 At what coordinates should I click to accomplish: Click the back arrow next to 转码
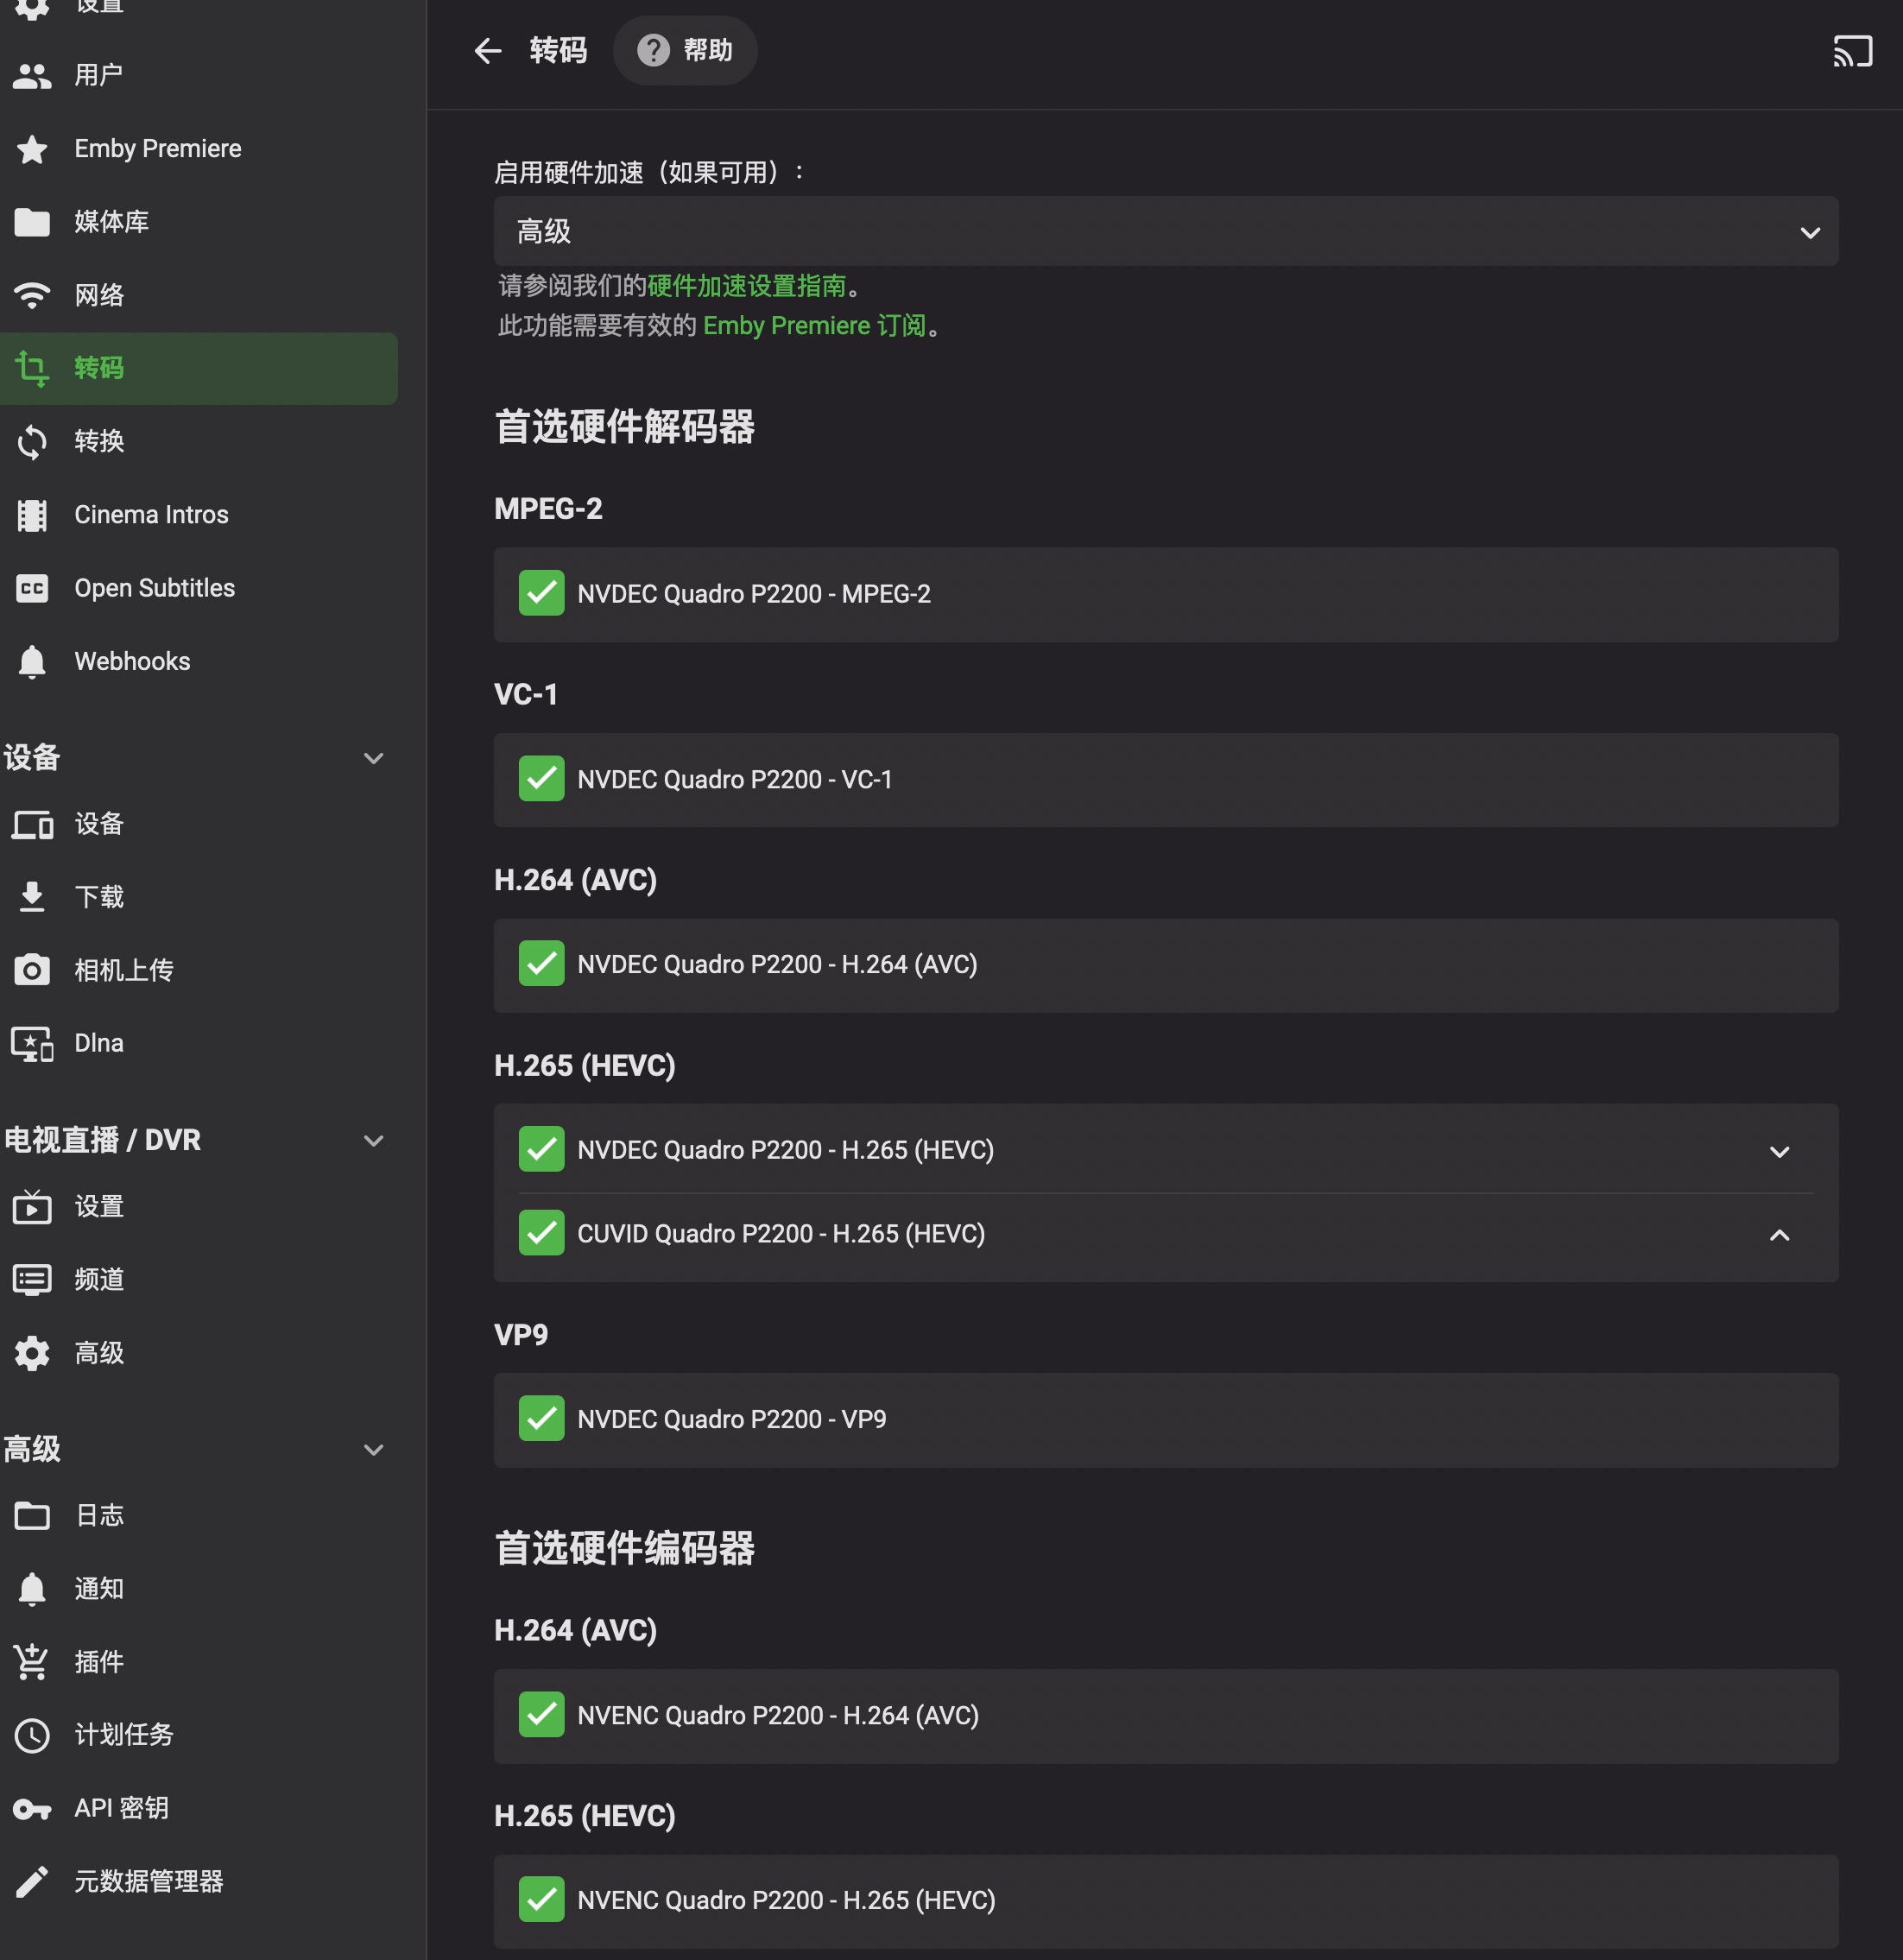[x=488, y=50]
